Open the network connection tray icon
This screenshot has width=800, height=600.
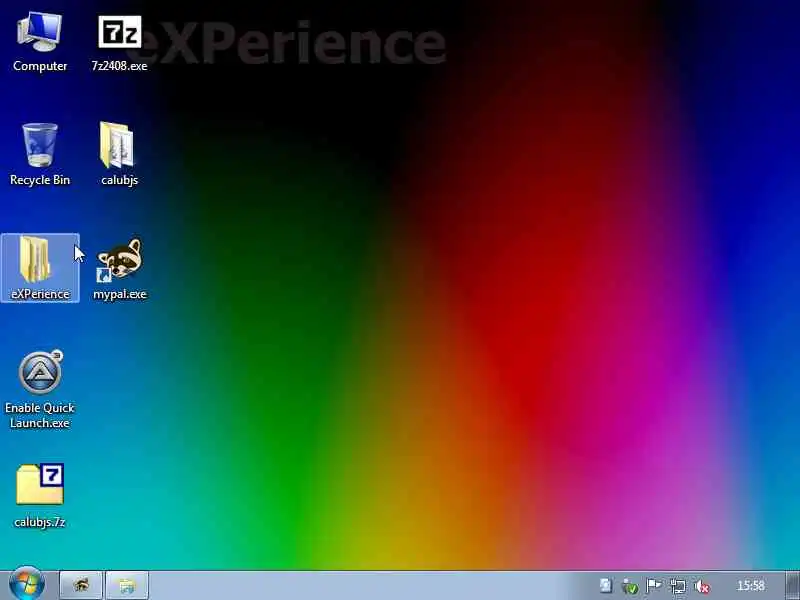click(x=678, y=586)
